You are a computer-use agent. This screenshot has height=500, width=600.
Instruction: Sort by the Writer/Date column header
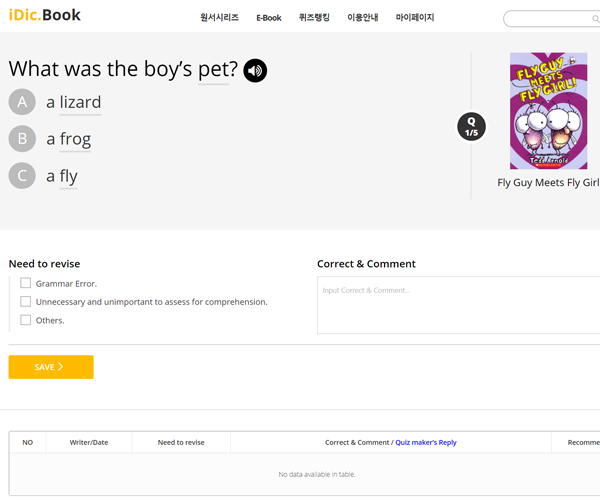[89, 442]
